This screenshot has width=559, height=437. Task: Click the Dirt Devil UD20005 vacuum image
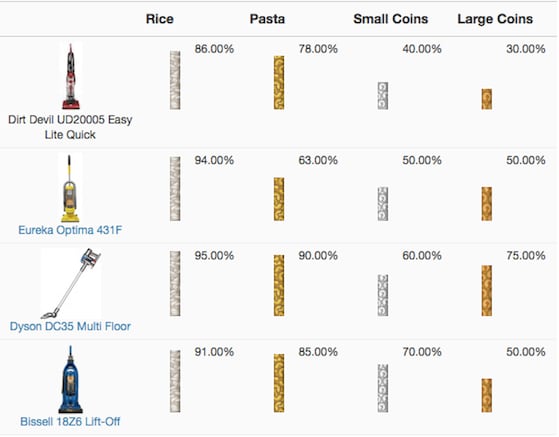(71, 76)
